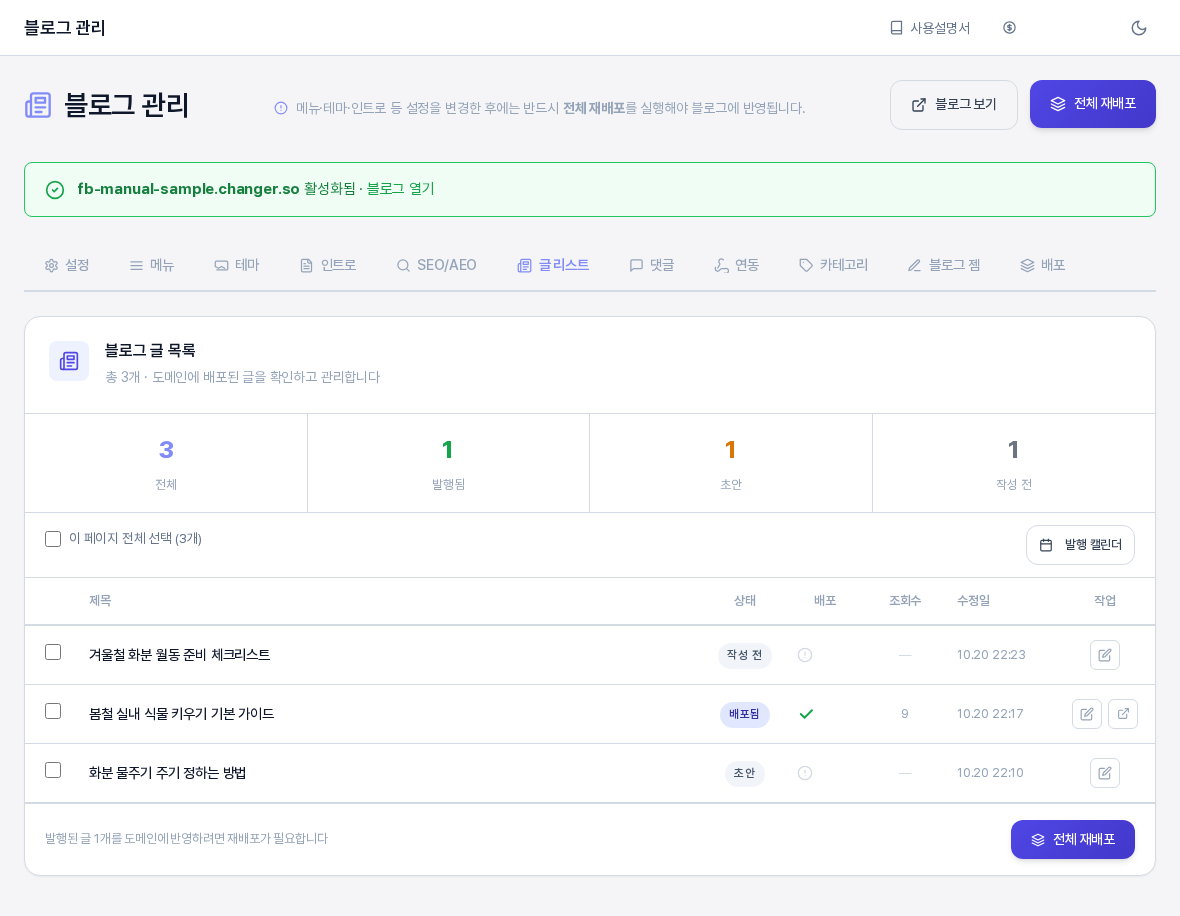Click the 제목 column header

(100, 601)
